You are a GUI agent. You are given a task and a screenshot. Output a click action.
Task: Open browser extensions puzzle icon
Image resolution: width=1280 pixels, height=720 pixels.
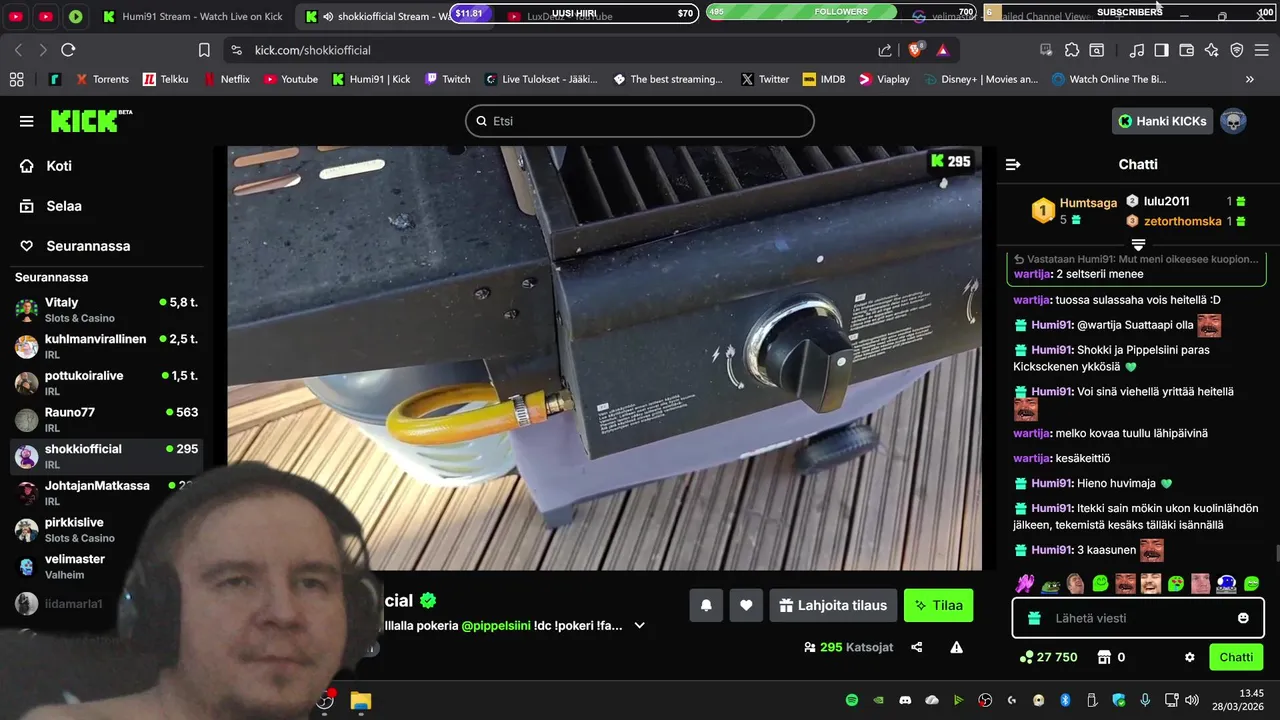[1072, 50]
